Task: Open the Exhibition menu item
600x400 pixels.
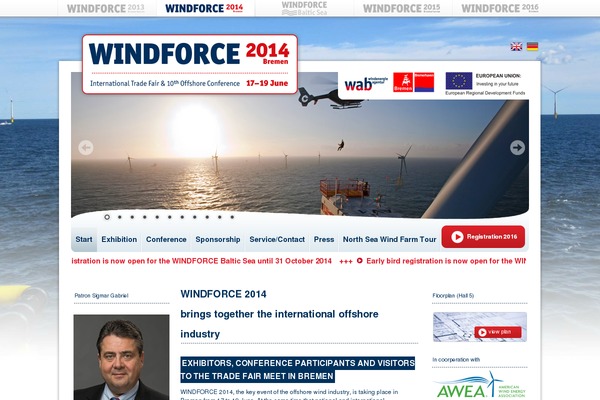Action: tap(119, 239)
